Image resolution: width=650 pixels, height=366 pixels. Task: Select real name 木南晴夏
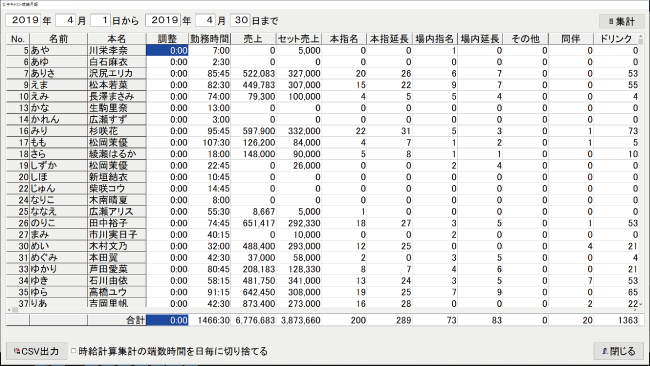116,200
